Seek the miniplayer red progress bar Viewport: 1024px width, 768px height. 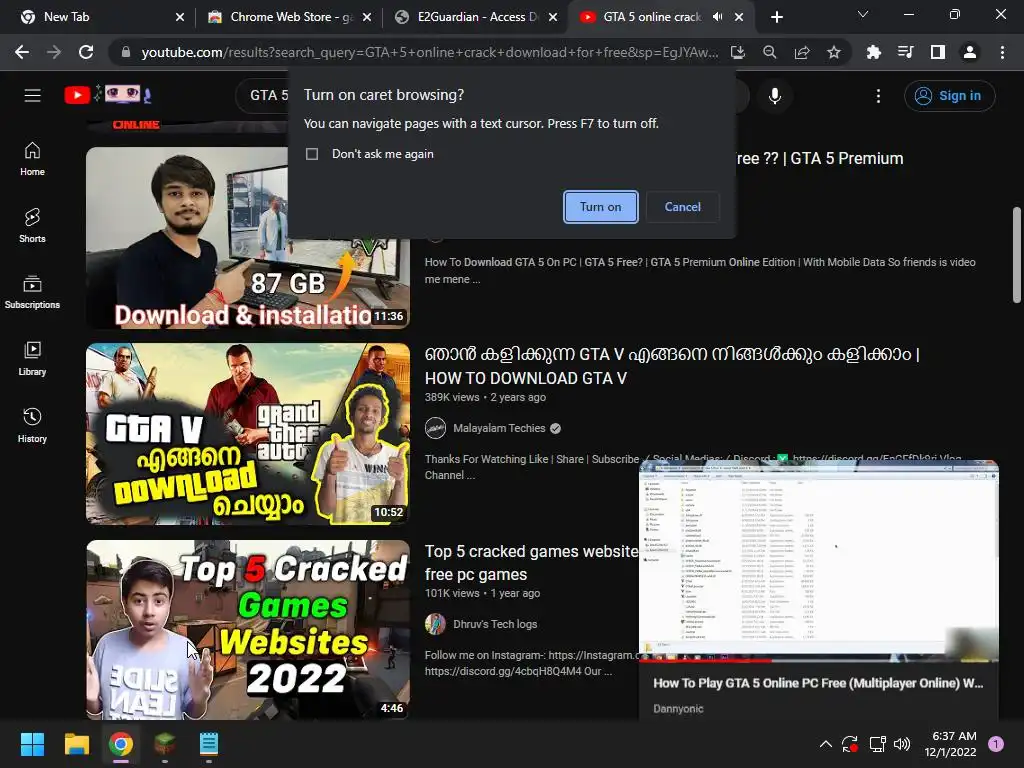point(818,660)
